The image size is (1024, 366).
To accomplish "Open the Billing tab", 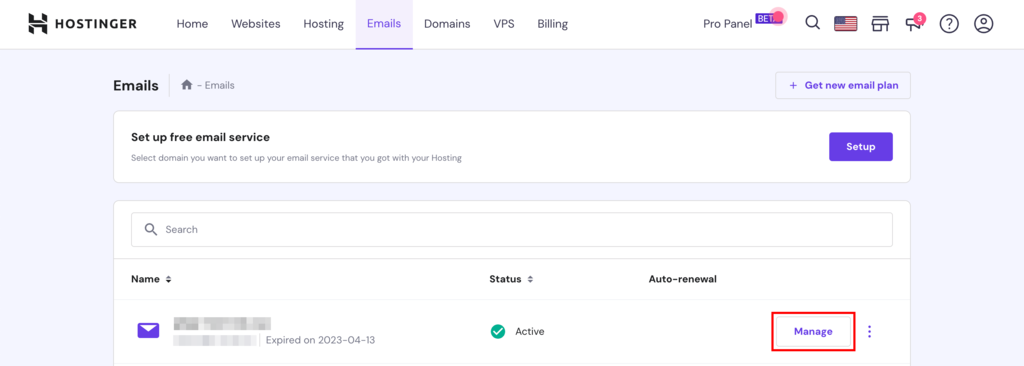I will [552, 24].
